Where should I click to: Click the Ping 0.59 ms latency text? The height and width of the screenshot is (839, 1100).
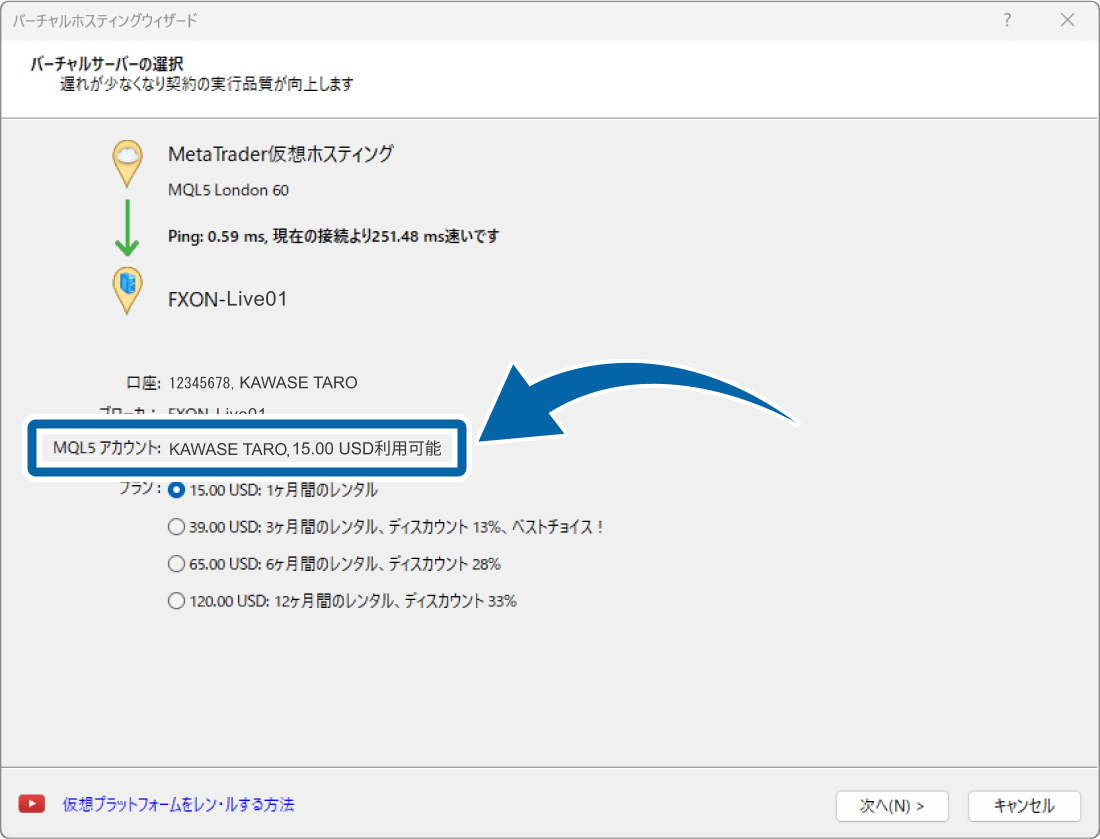(x=333, y=237)
